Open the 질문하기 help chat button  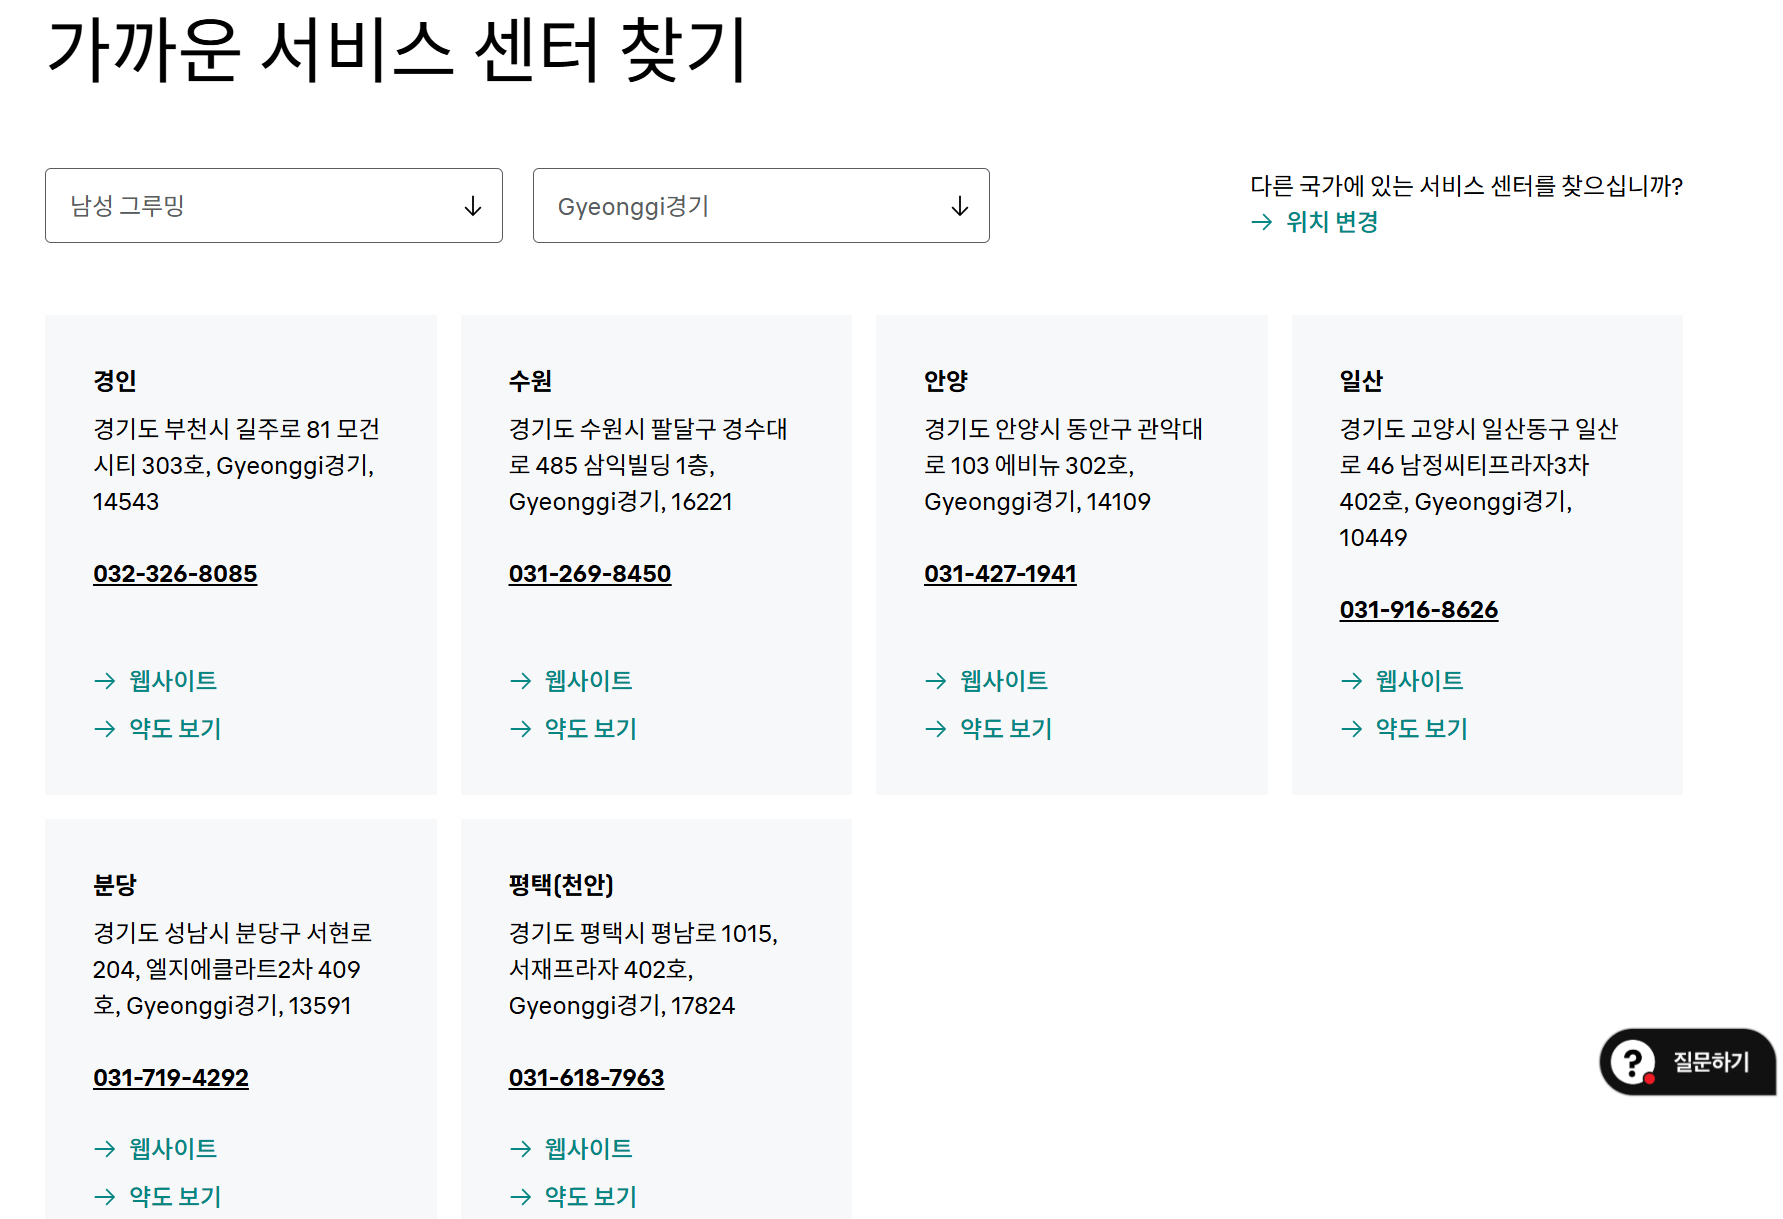click(x=1687, y=1062)
